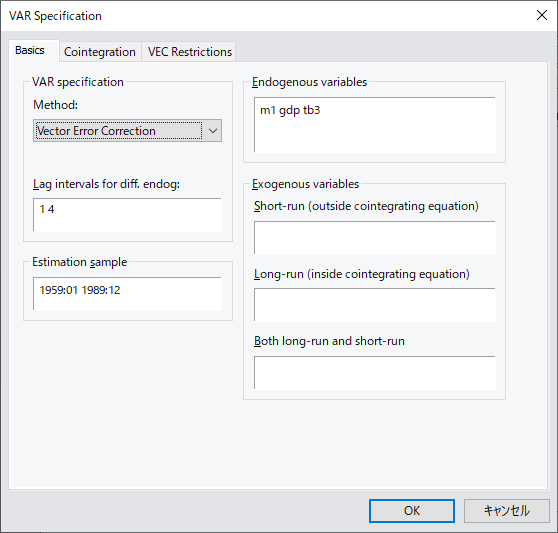
Task: Focus the estimation sample box with 1959:01 1989:12
Action: point(127,294)
